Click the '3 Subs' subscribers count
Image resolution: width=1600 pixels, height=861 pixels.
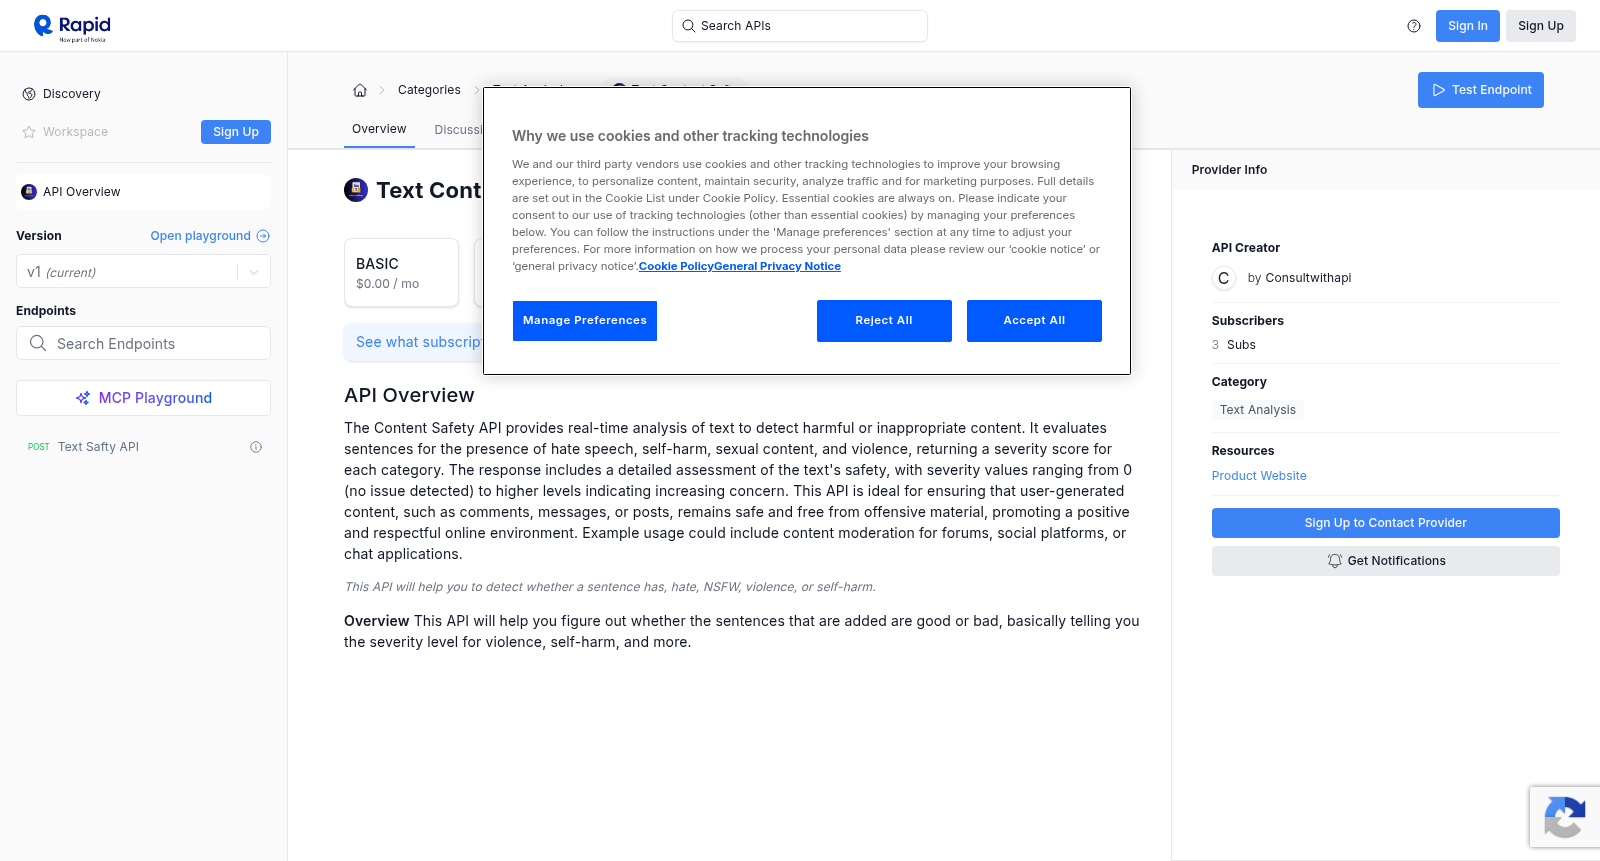[1234, 345]
